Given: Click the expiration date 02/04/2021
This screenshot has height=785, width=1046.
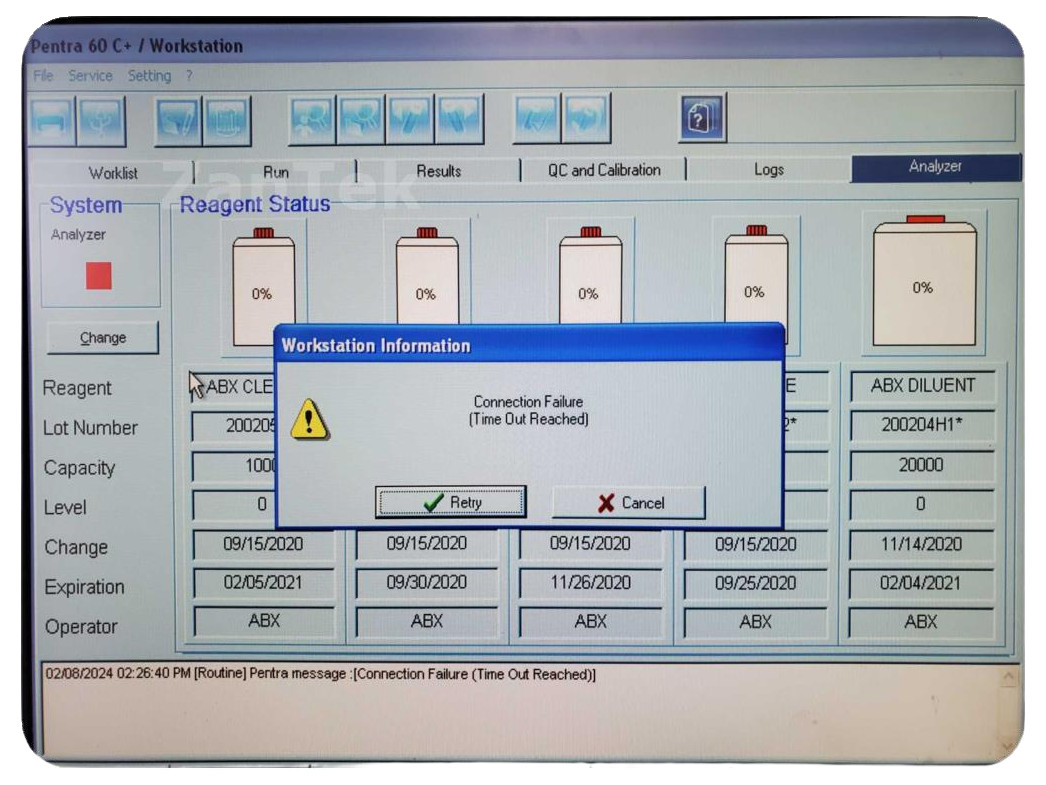Looking at the screenshot, I should tap(920, 583).
